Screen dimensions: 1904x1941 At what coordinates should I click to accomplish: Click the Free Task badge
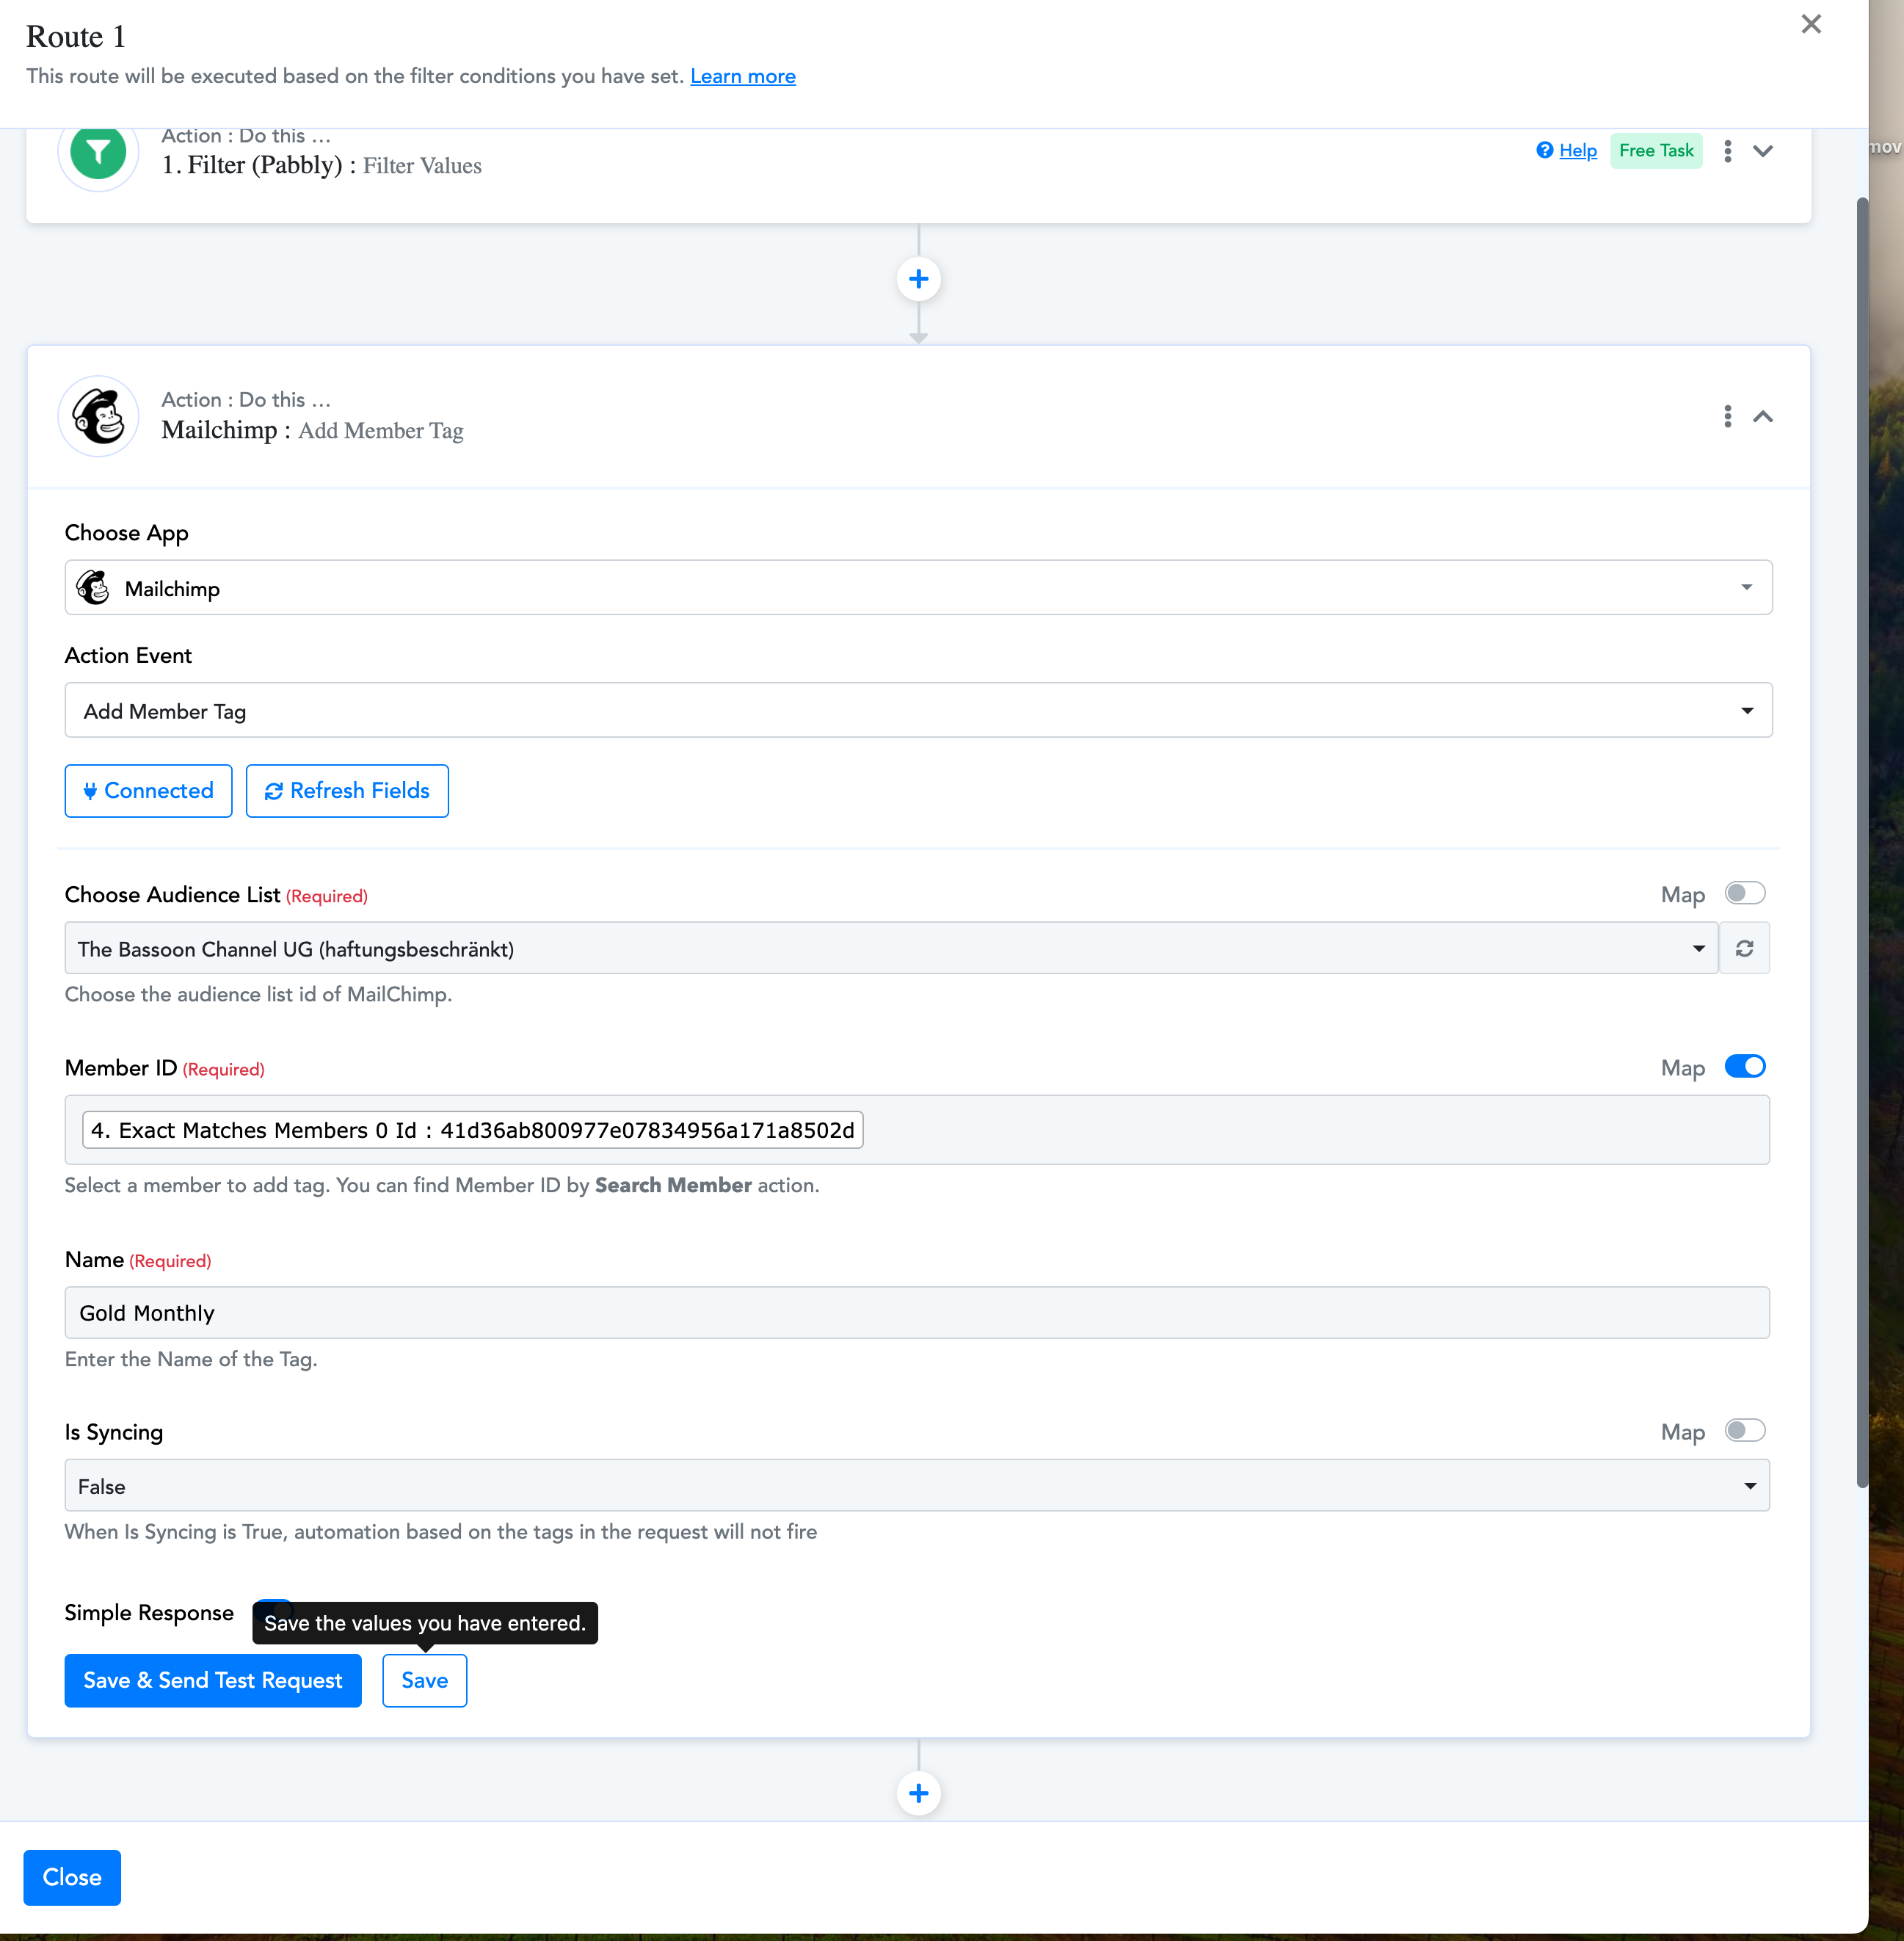click(x=1656, y=151)
